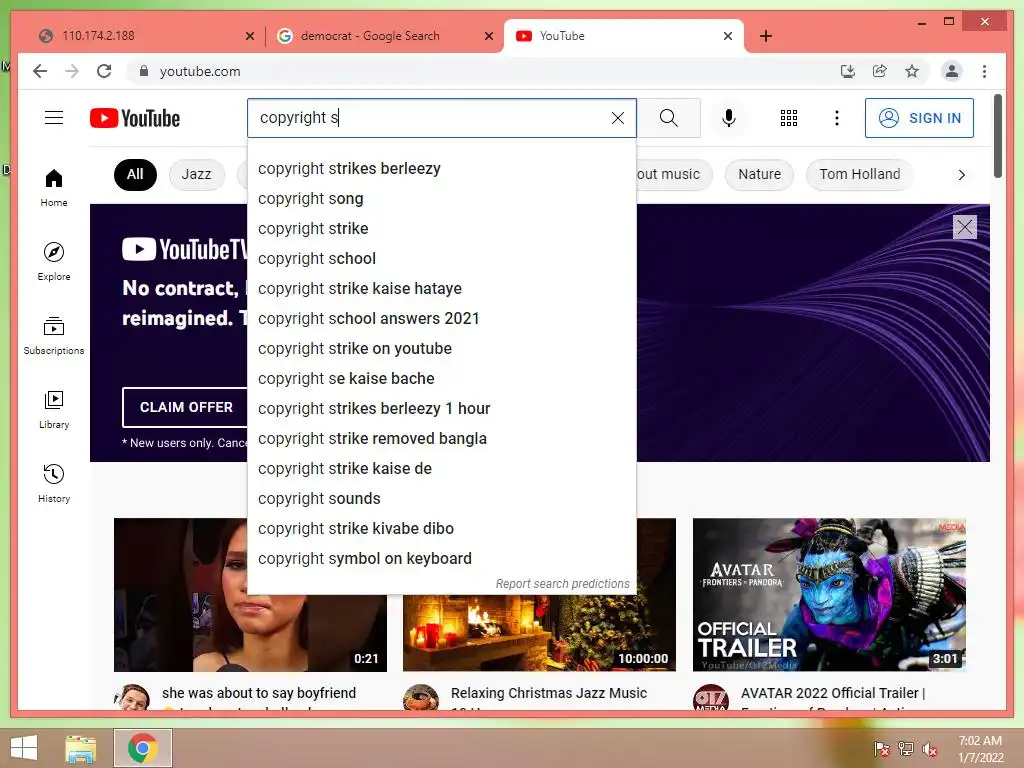
Task: Dismiss the YouTube TV banner ad
Action: pos(965,227)
